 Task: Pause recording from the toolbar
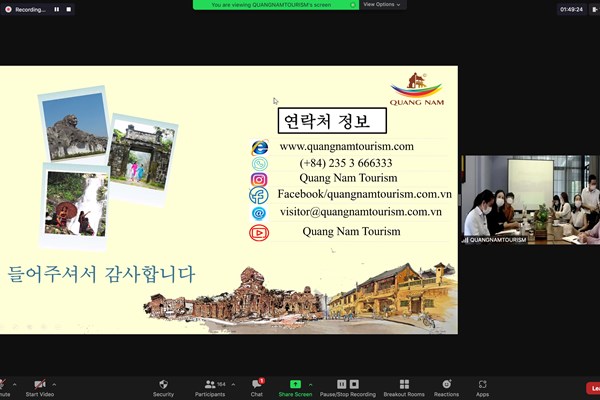(341, 384)
